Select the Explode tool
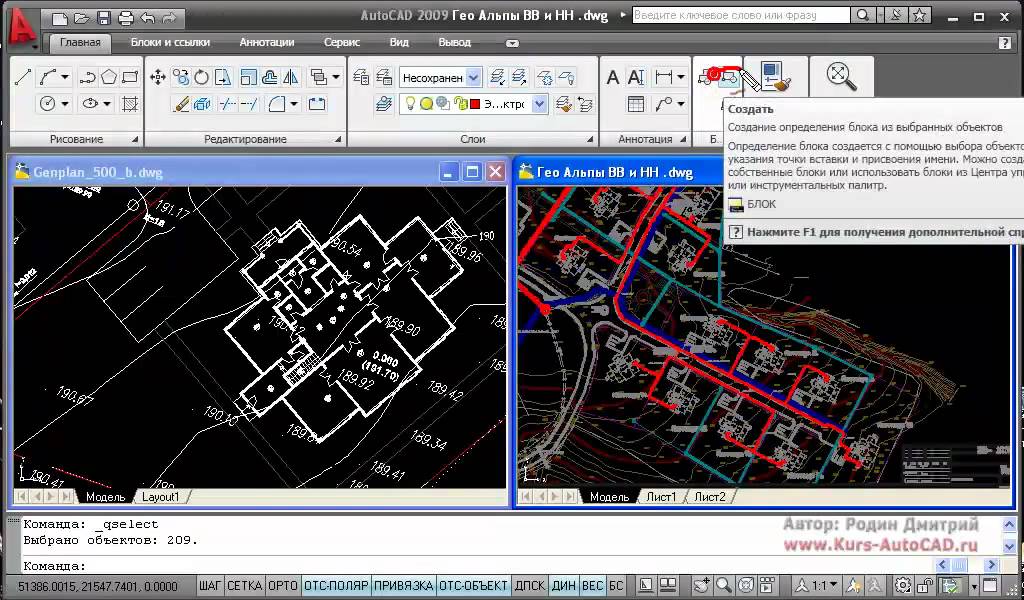 coord(202,104)
